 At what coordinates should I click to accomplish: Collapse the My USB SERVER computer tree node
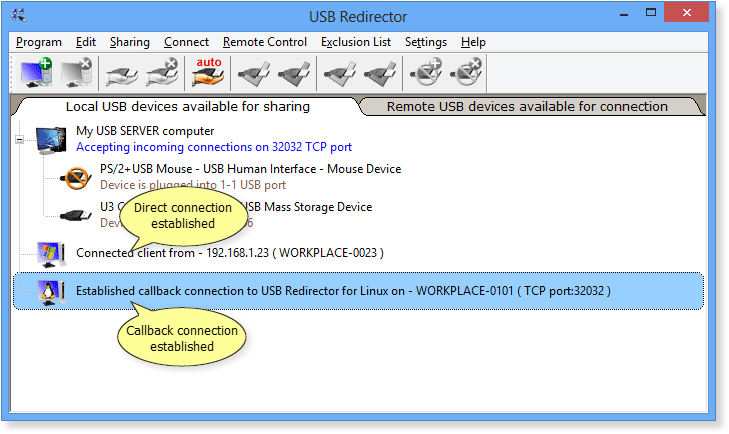click(20, 139)
